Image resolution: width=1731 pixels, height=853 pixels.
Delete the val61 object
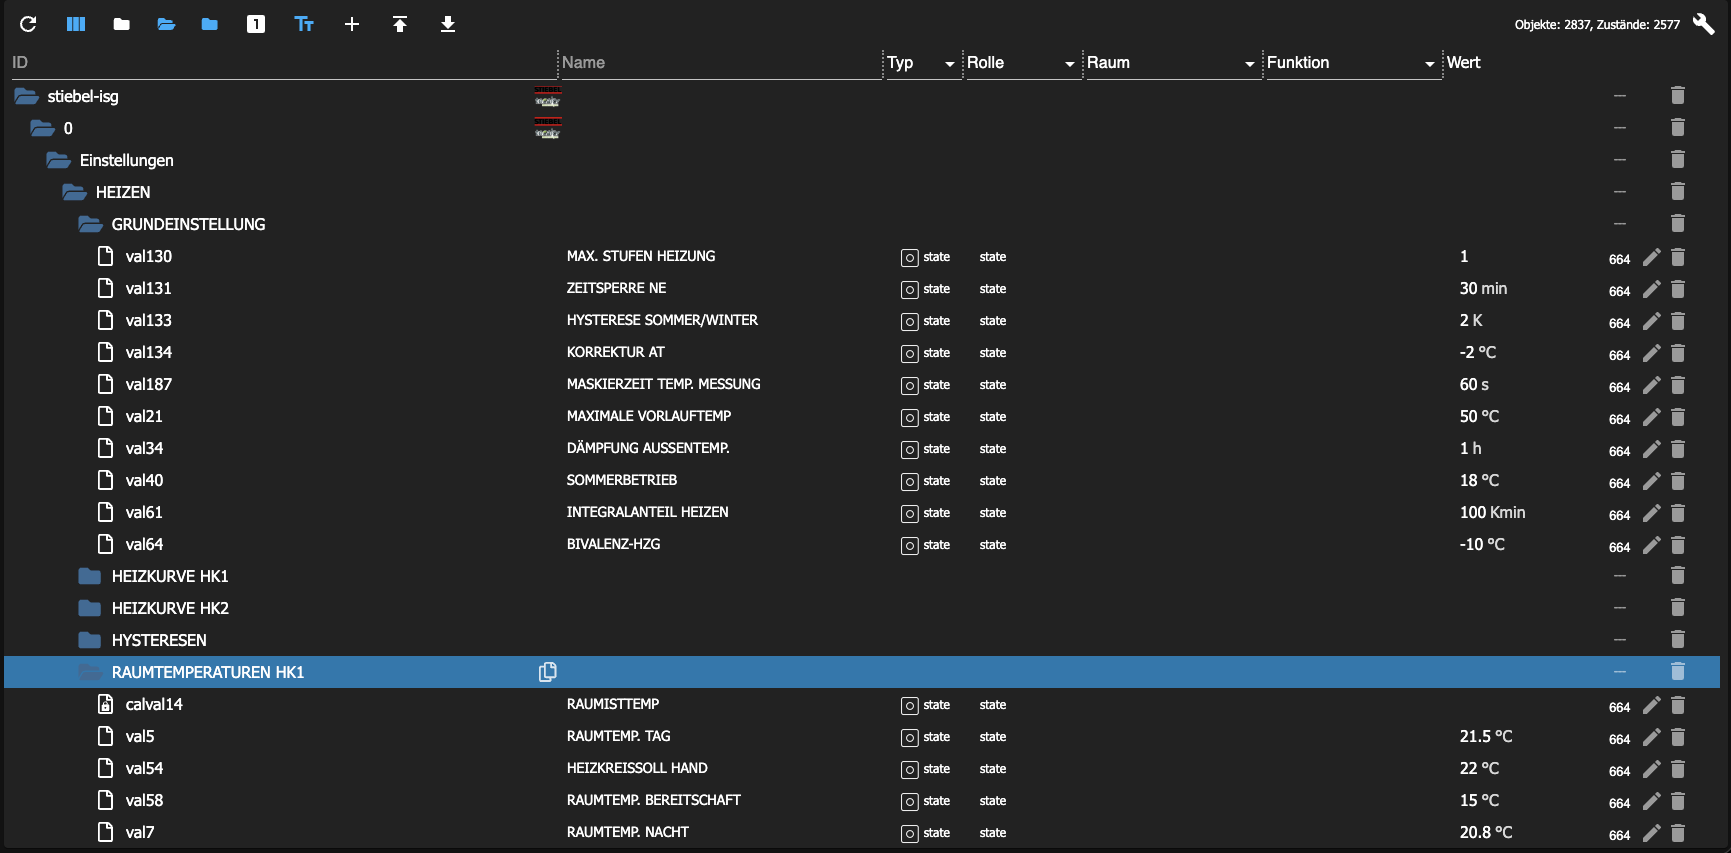[1678, 513]
